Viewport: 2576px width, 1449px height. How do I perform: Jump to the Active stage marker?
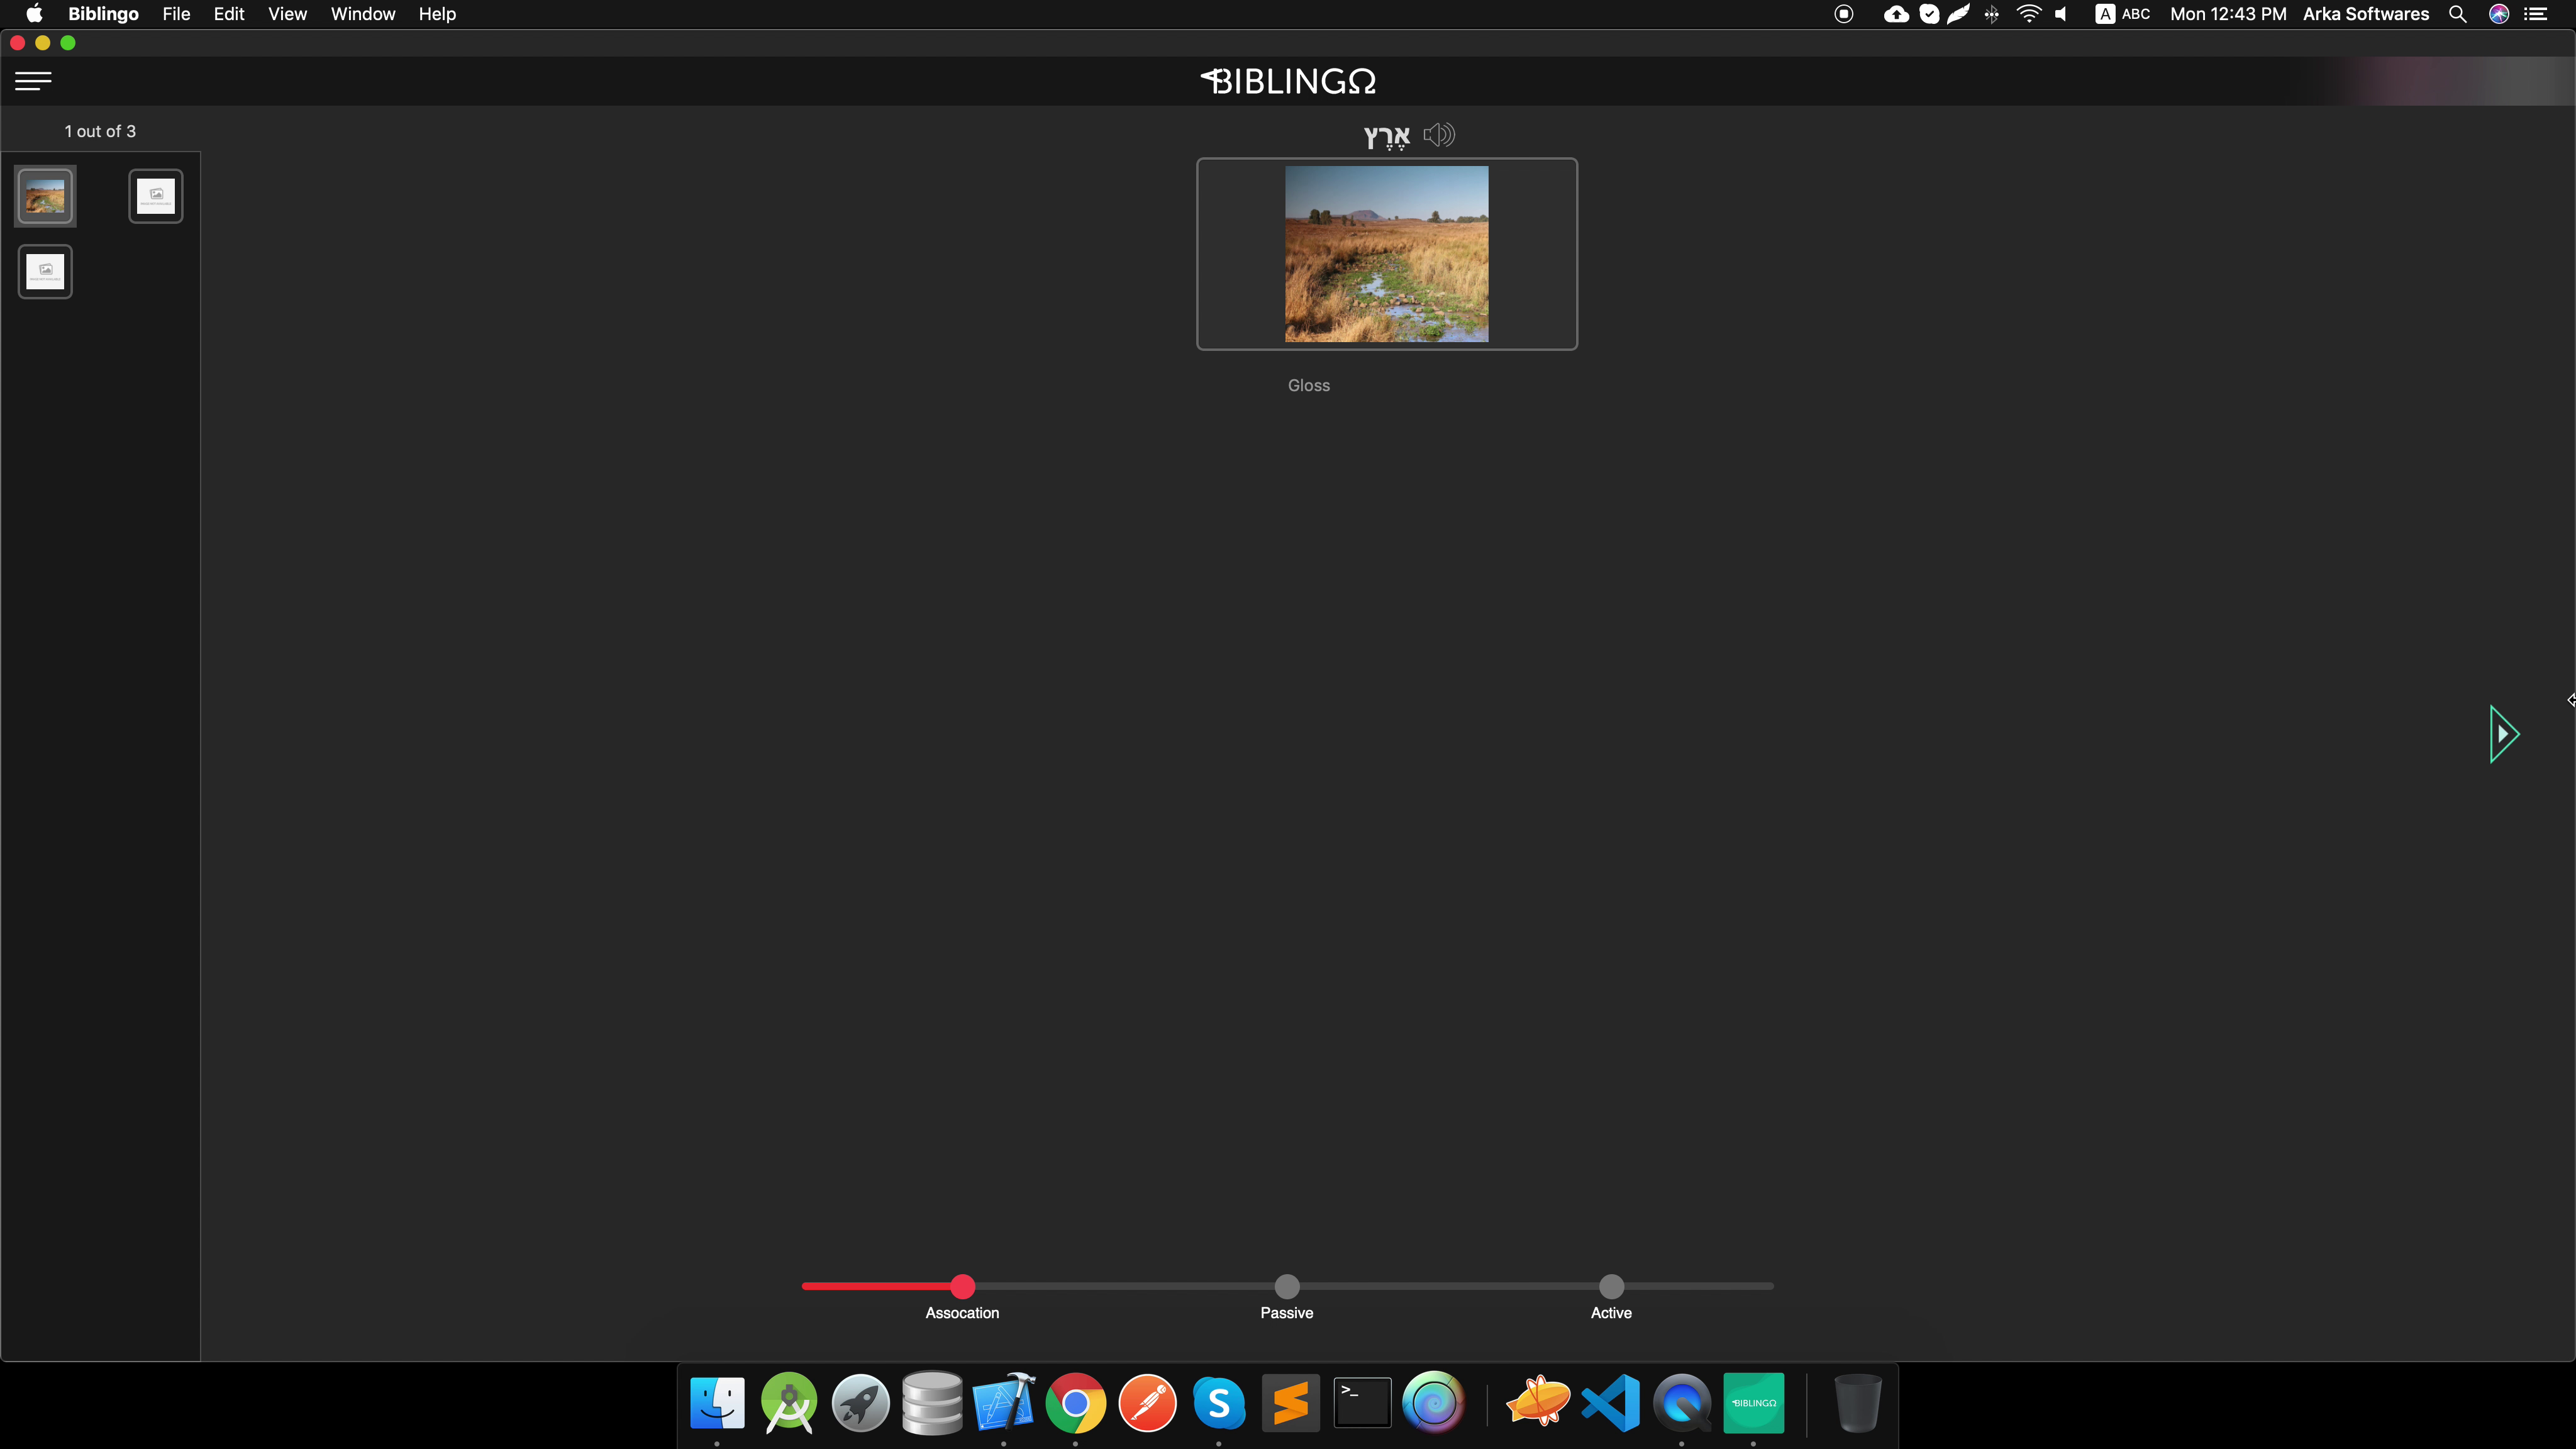coord(1611,1286)
